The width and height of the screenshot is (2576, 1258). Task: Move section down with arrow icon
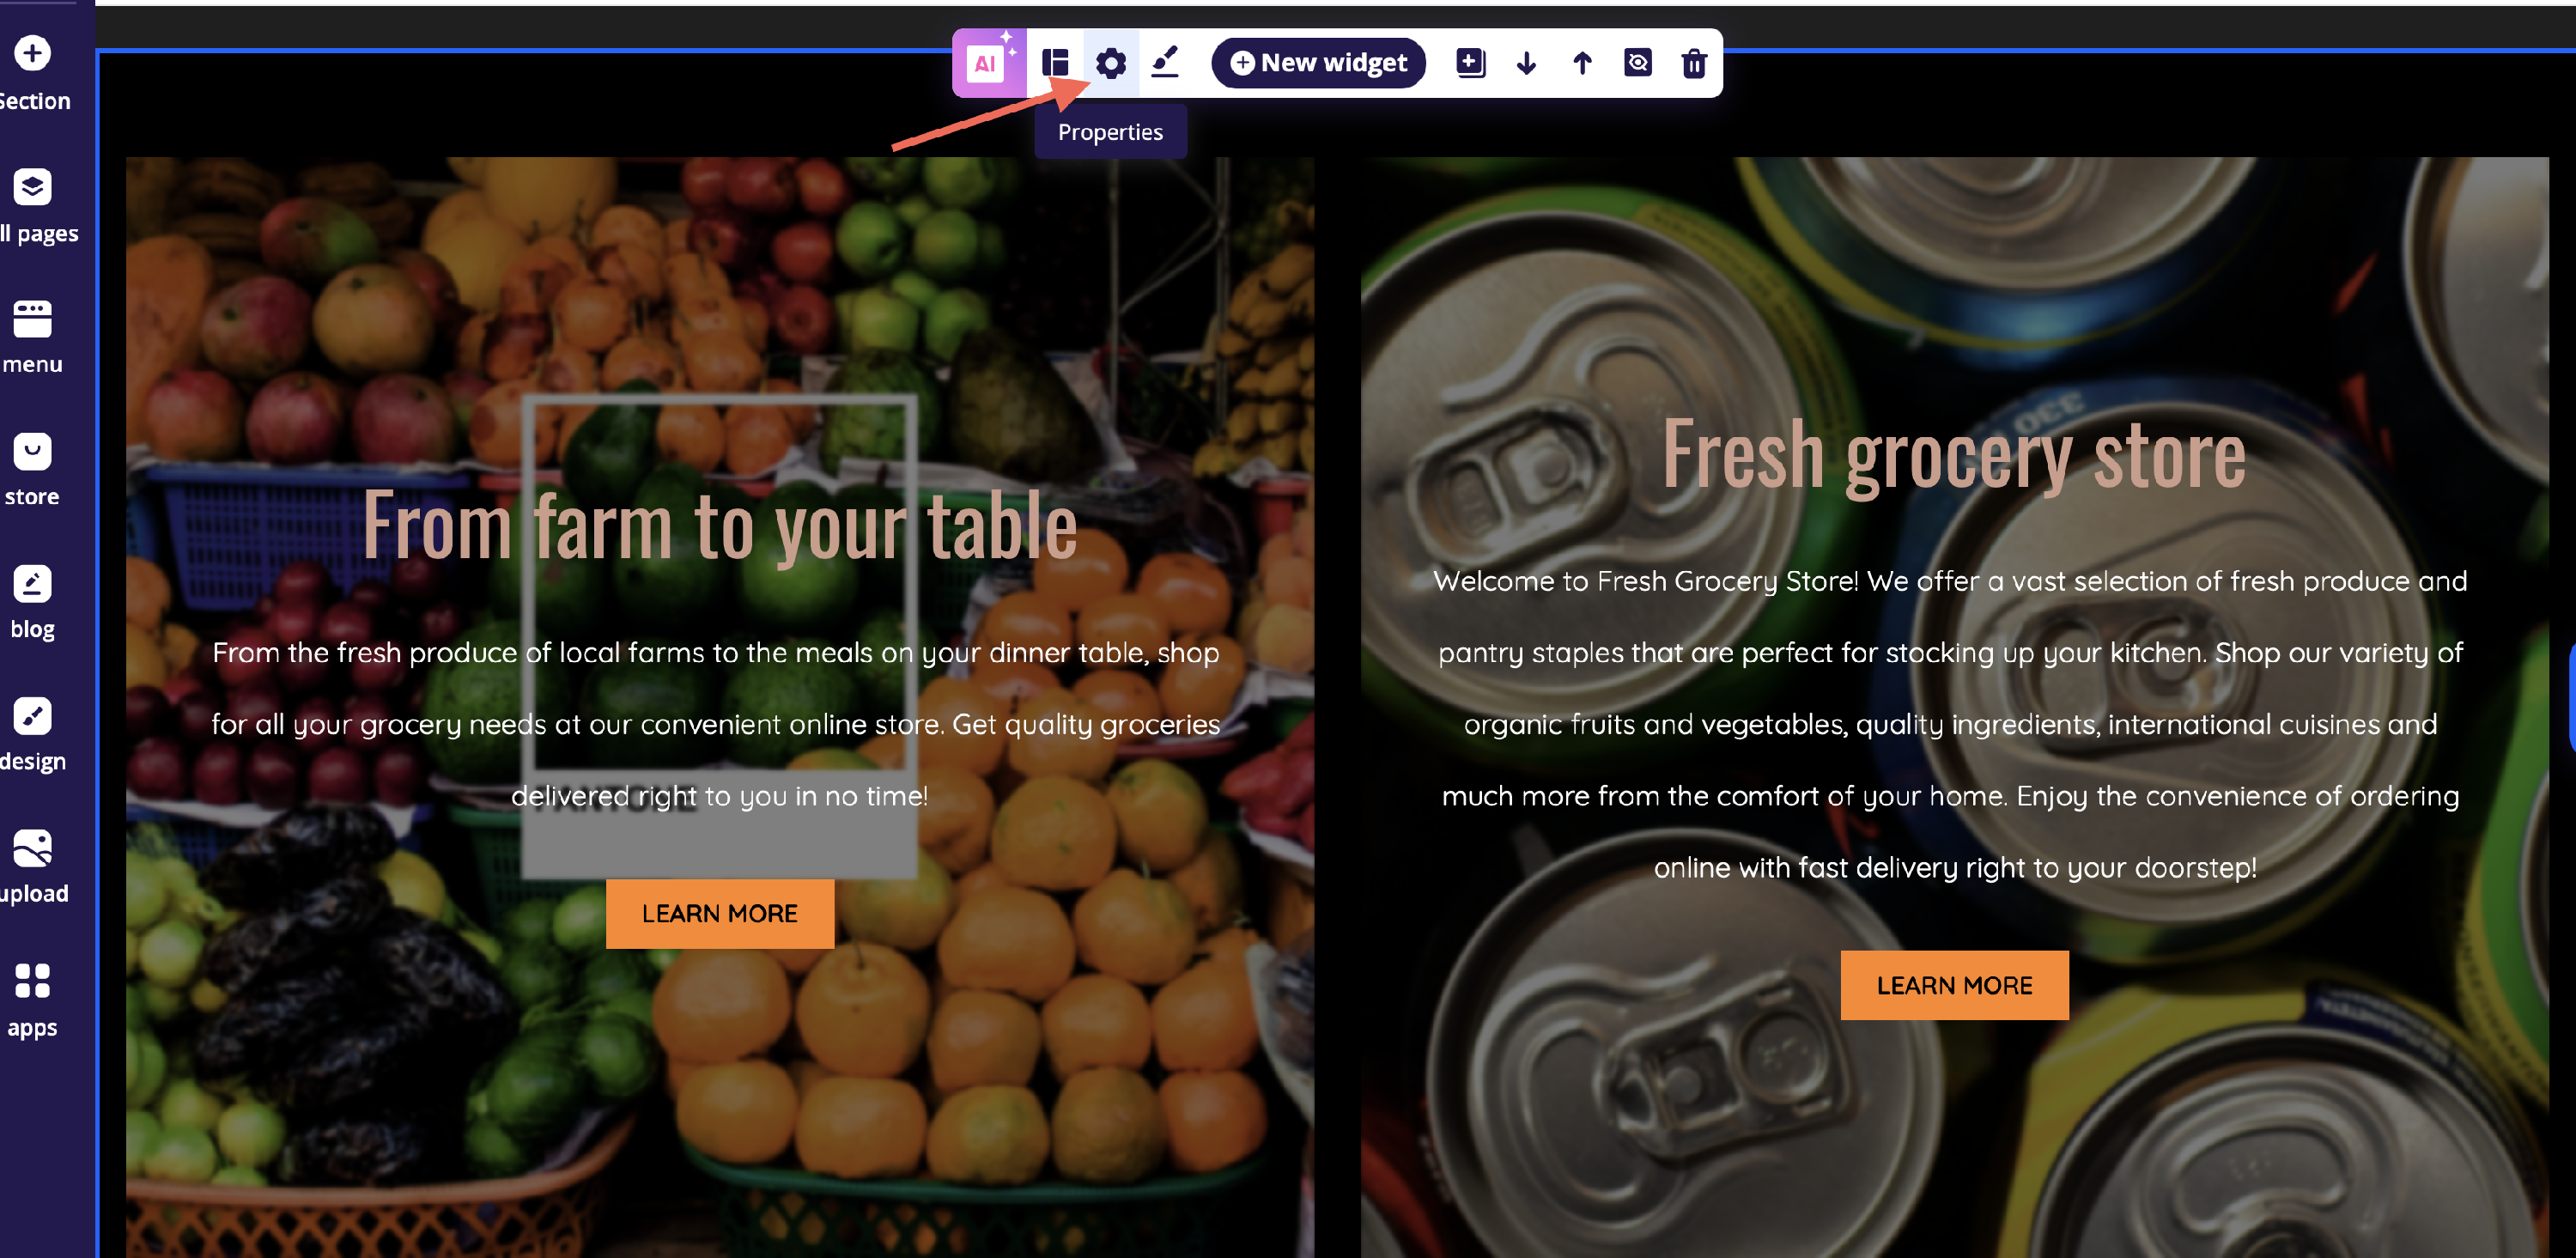[1526, 63]
